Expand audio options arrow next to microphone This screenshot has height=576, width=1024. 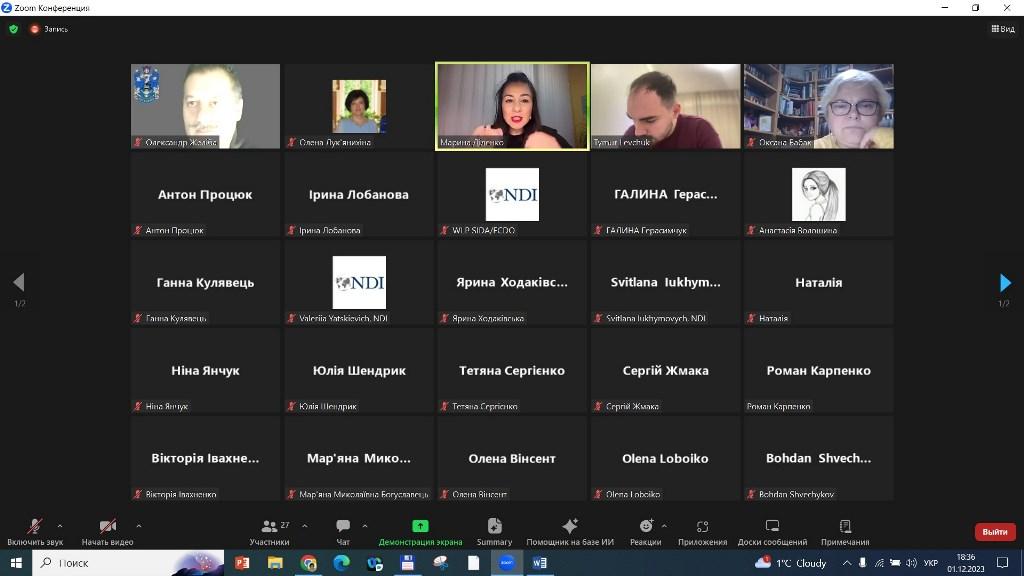click(x=59, y=526)
